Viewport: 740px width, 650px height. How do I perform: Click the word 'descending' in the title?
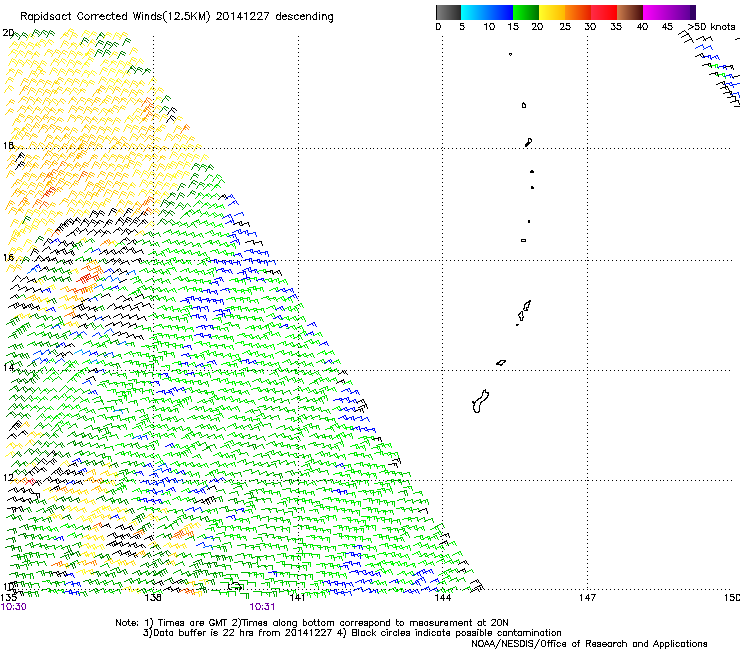tap(304, 17)
